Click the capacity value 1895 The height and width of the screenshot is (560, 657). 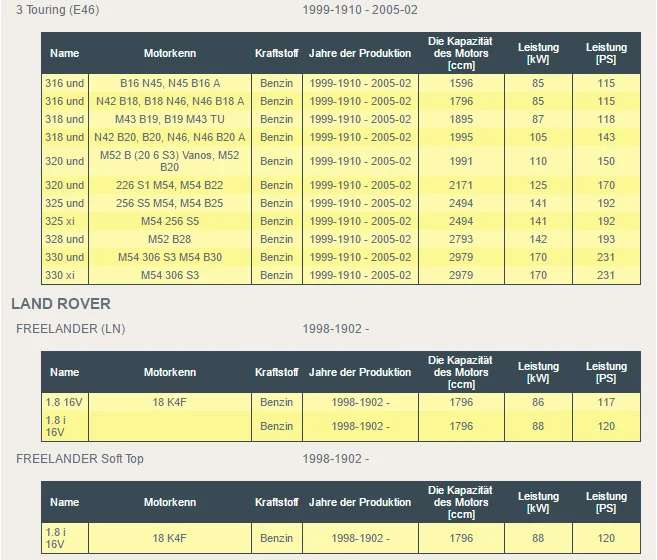pos(461,119)
